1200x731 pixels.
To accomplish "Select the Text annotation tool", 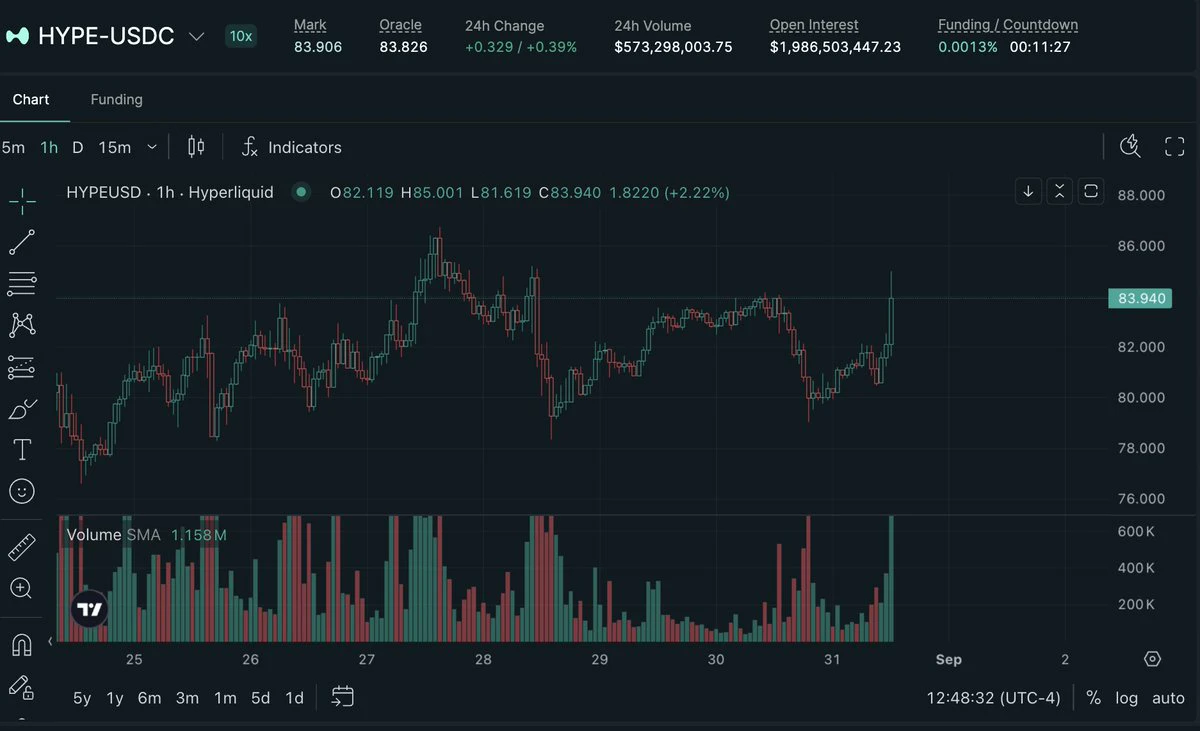I will pyautogui.click(x=22, y=450).
